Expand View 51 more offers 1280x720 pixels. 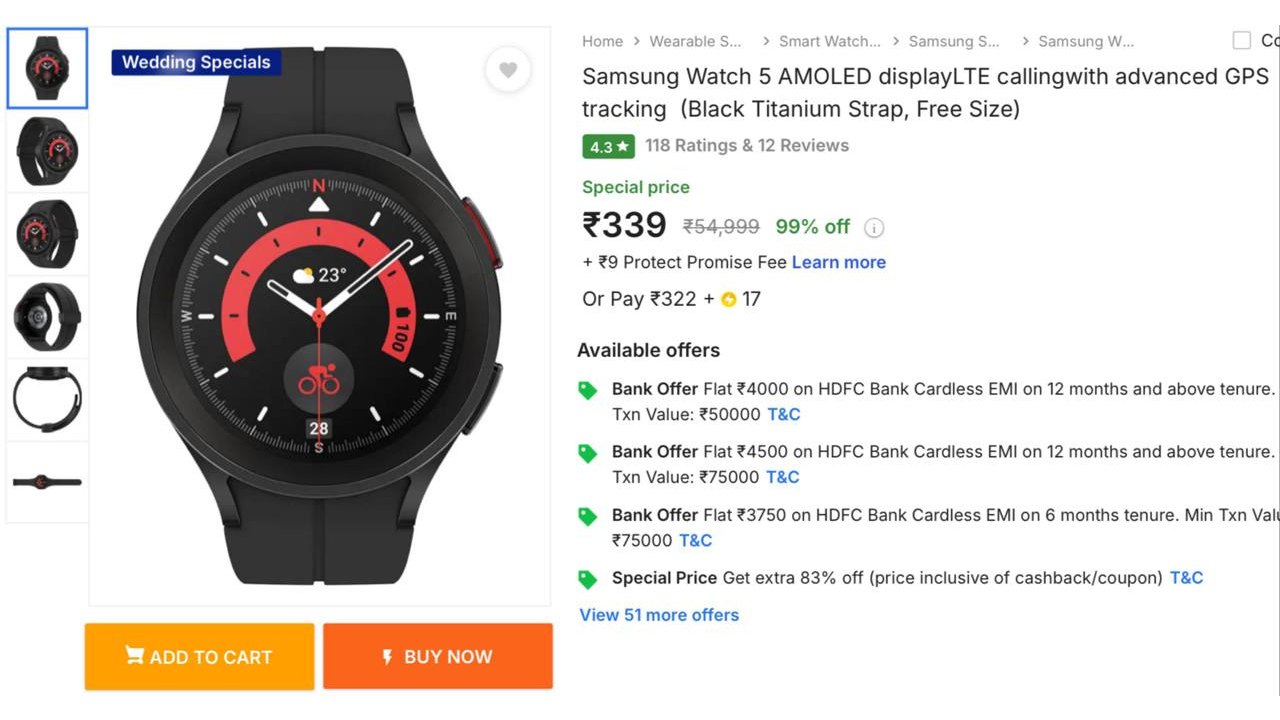659,615
